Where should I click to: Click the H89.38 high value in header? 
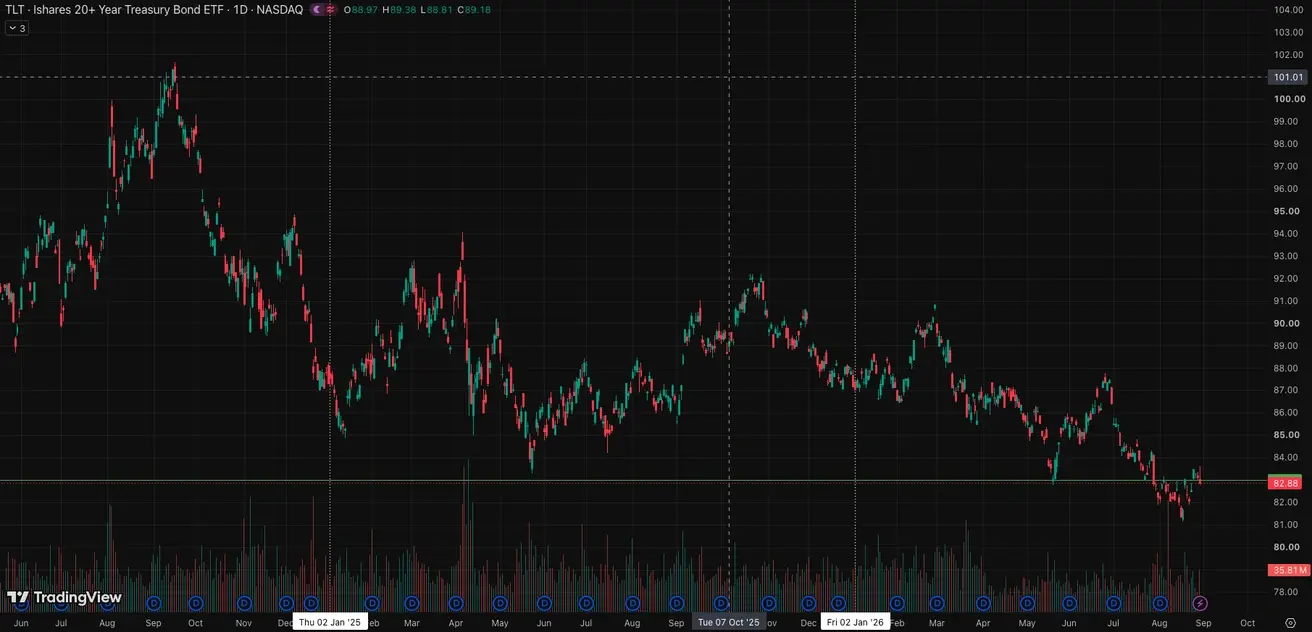click(400, 9)
